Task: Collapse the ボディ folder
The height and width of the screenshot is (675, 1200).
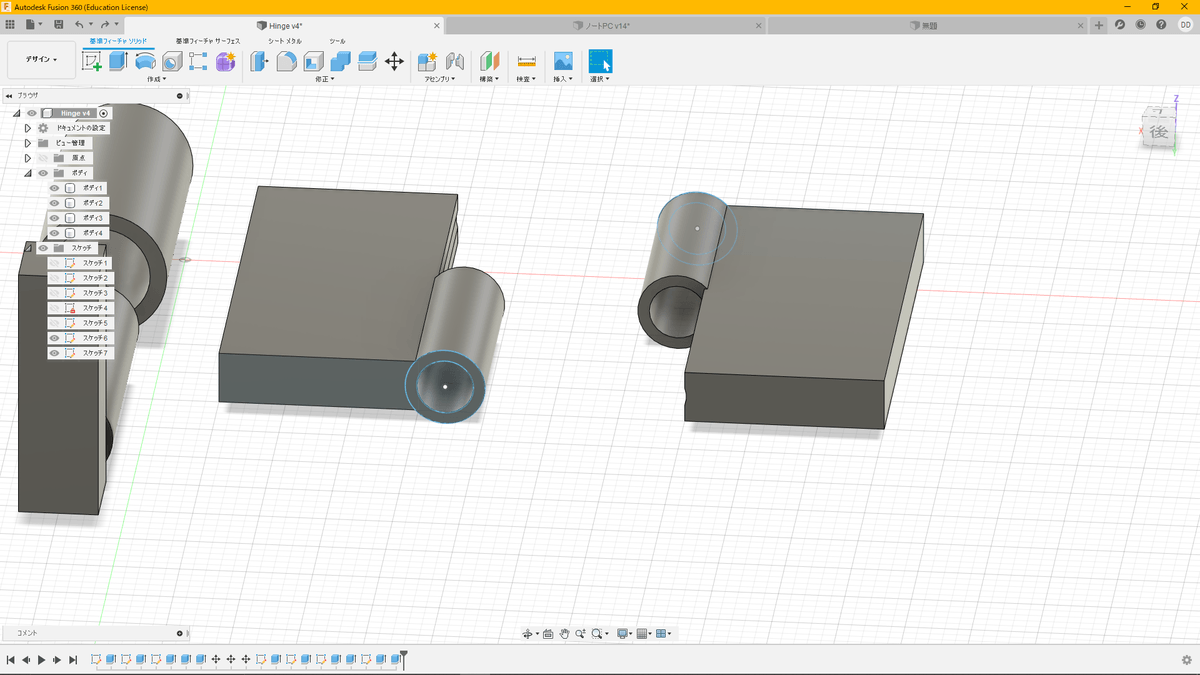Action: (x=28, y=173)
